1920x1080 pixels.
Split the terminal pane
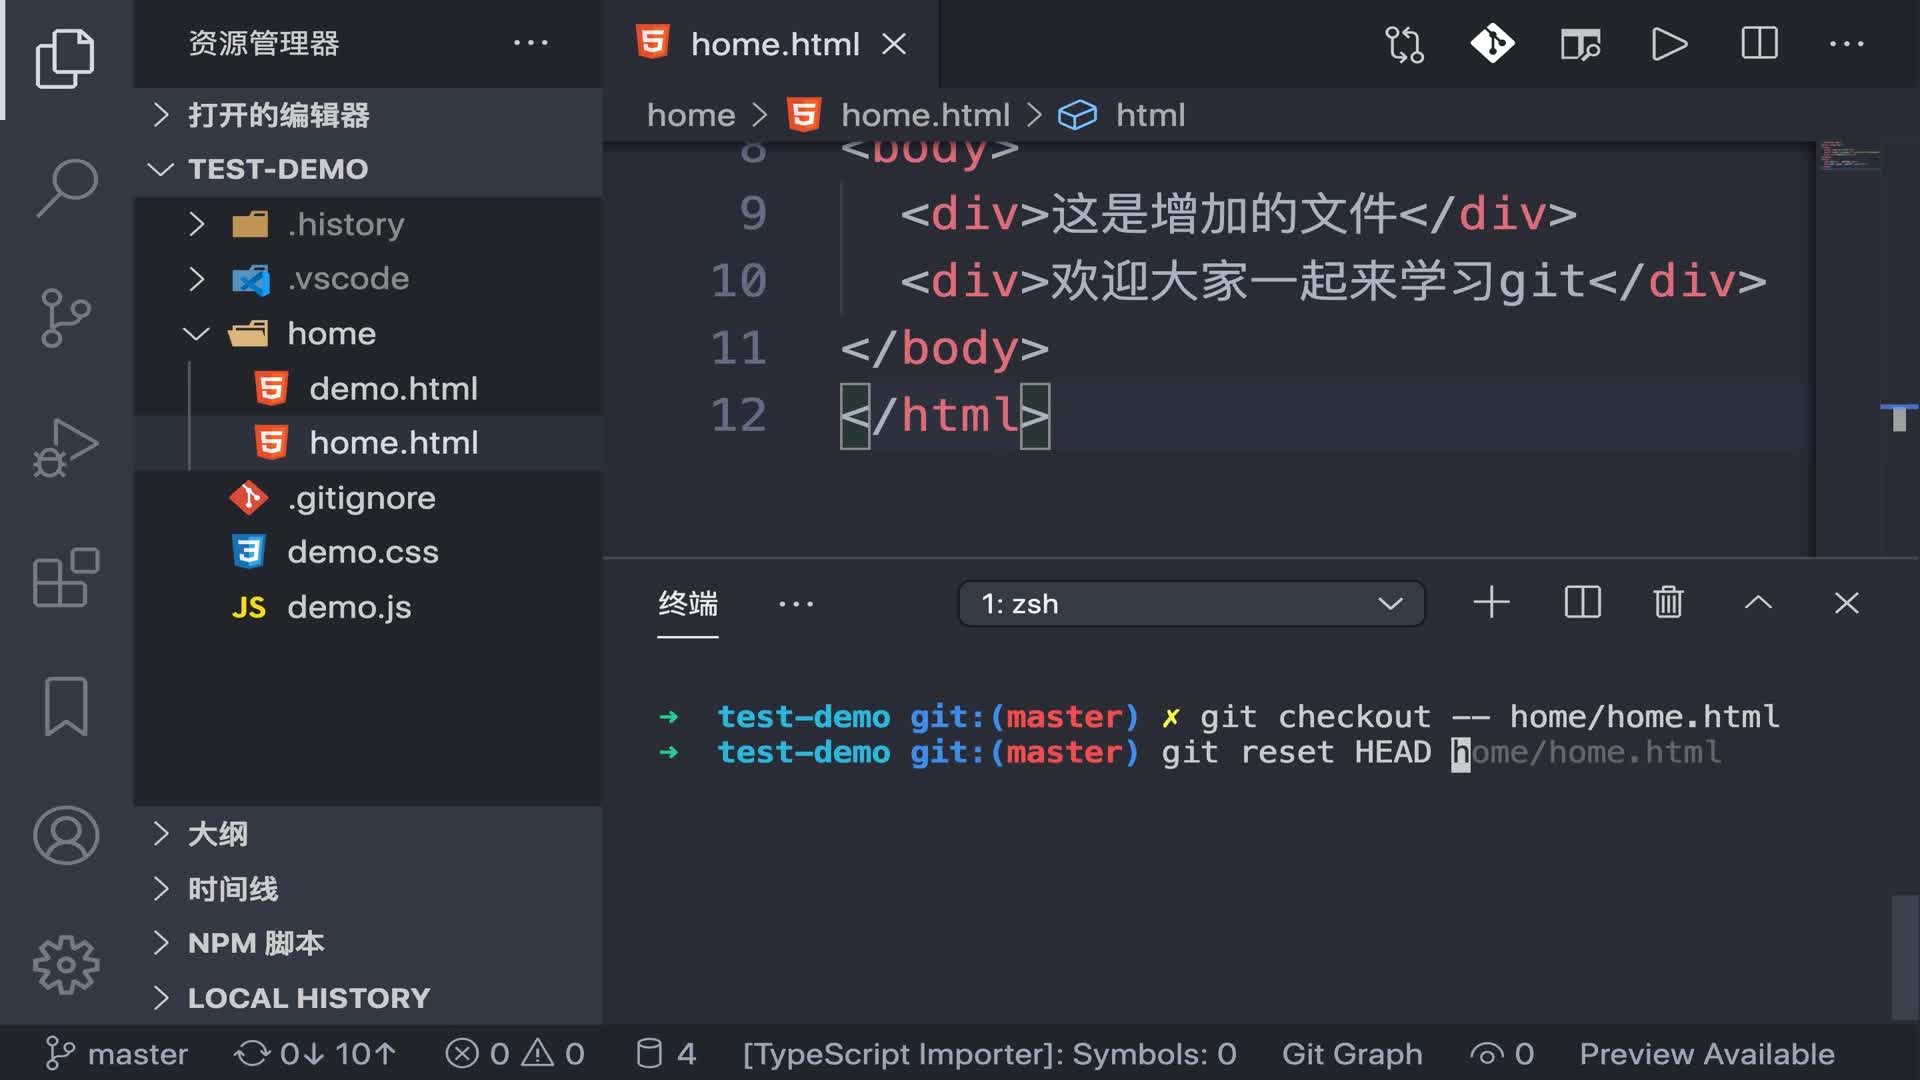tap(1582, 603)
